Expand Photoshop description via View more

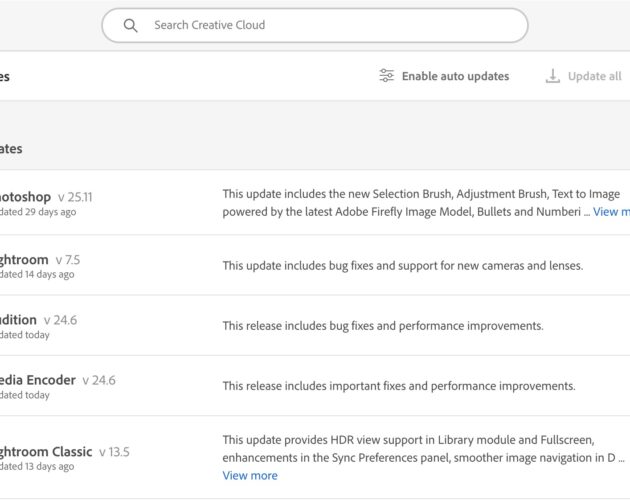611,212
